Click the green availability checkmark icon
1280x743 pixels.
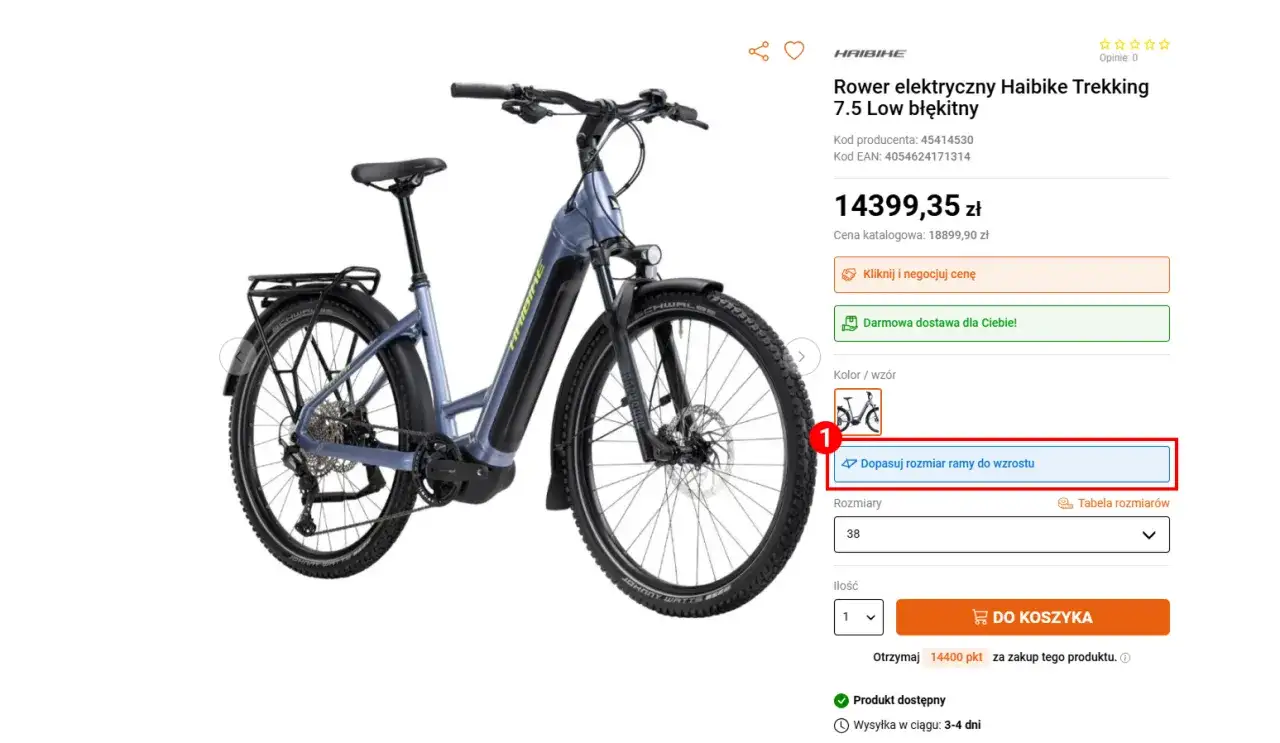[x=841, y=700]
